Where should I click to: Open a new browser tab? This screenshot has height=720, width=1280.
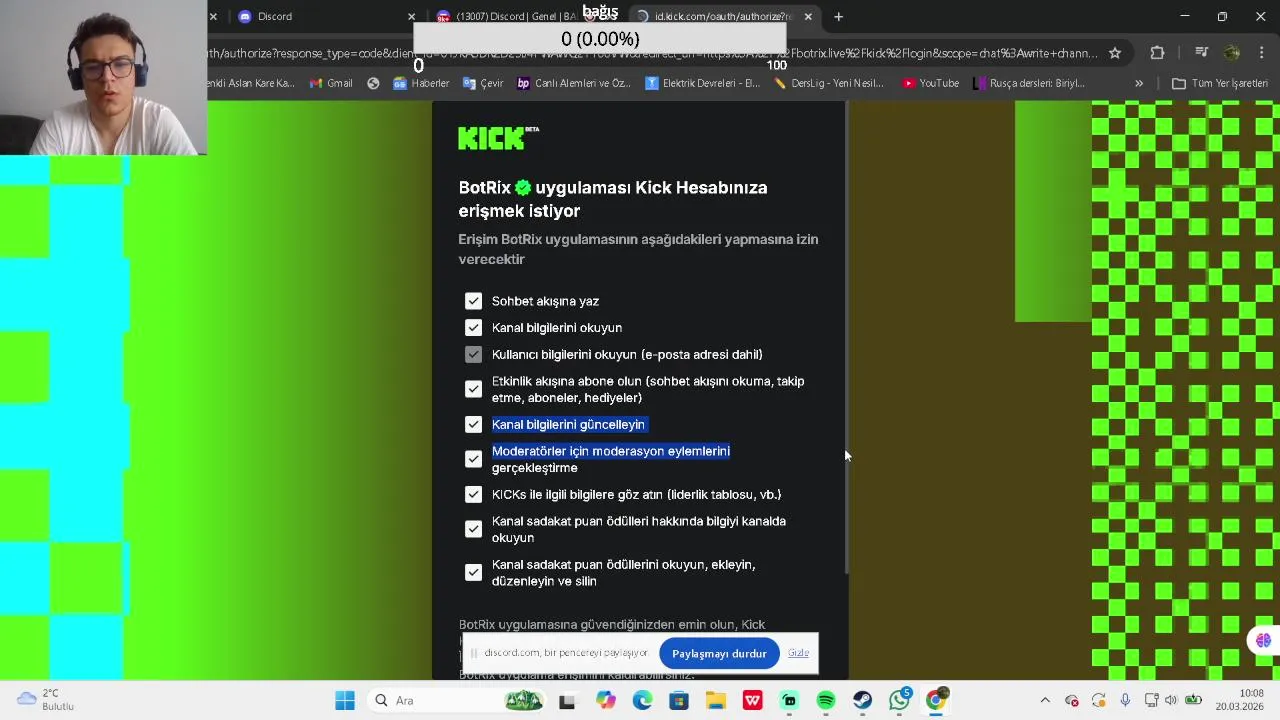(838, 16)
